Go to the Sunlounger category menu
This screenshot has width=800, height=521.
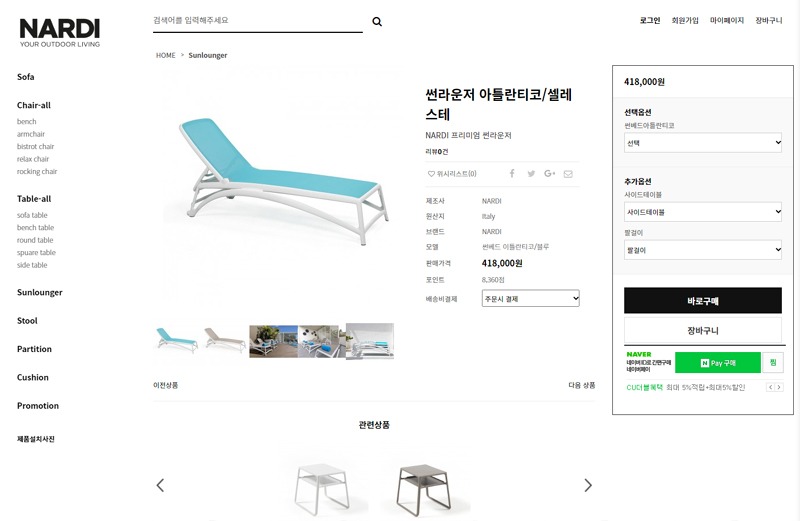40,292
